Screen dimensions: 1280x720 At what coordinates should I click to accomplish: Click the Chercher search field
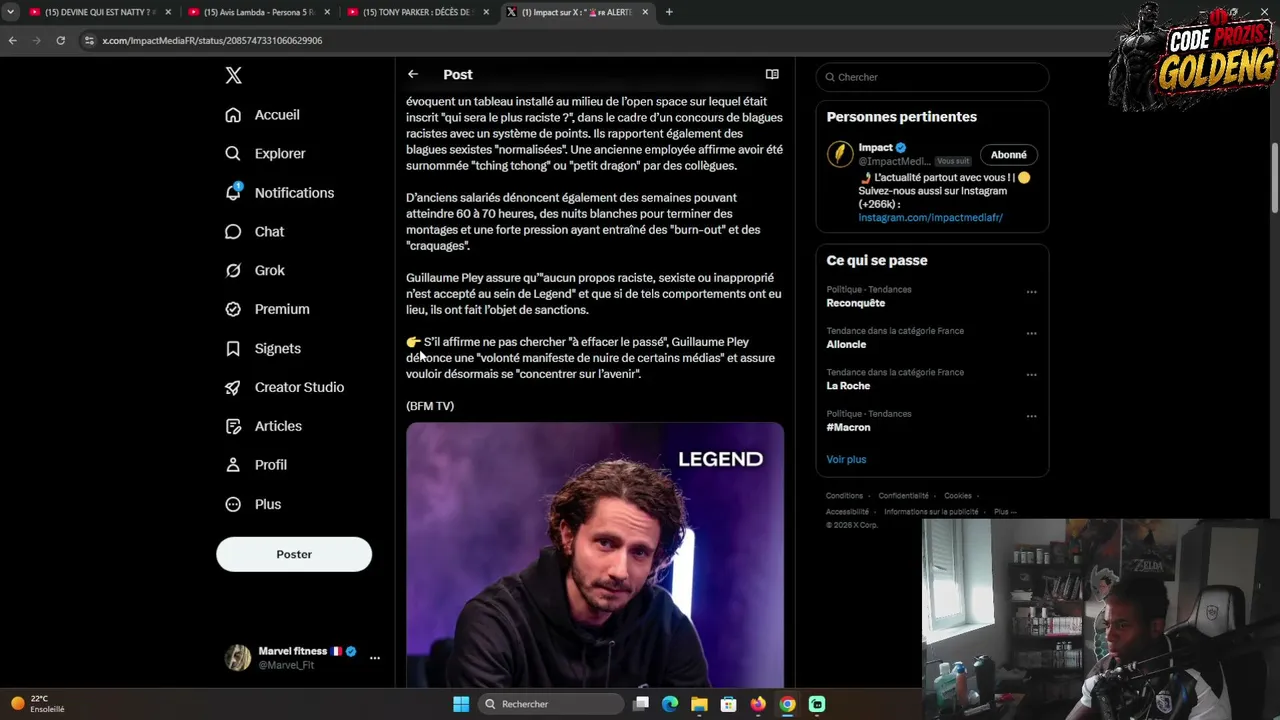pyautogui.click(x=932, y=77)
